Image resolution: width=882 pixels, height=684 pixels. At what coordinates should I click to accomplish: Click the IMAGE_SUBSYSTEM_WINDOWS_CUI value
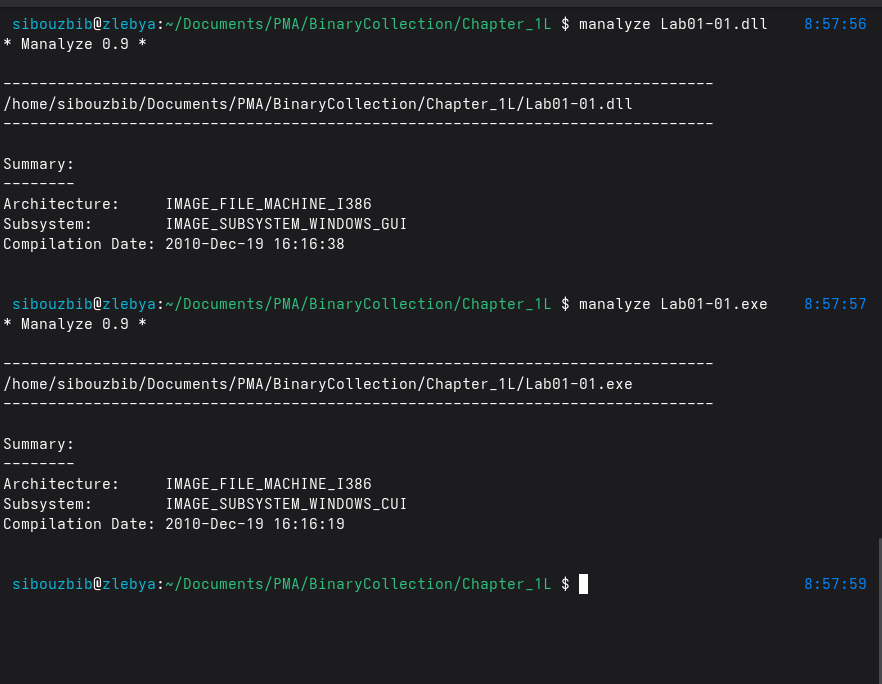[x=286, y=504]
